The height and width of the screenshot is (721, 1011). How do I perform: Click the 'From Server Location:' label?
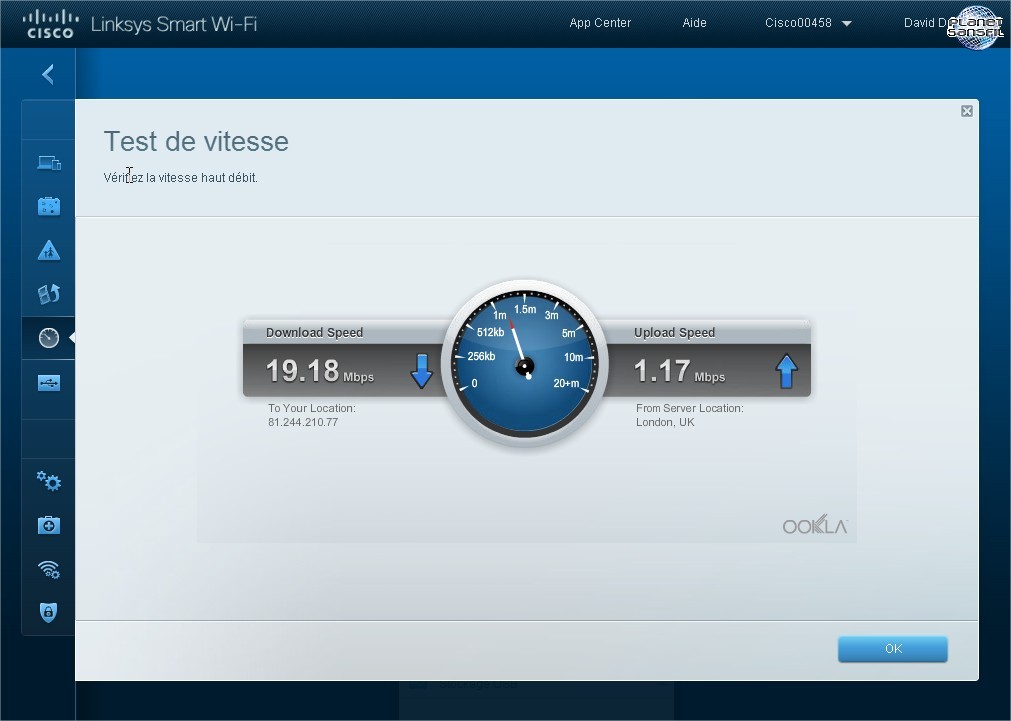pyautogui.click(x=690, y=408)
